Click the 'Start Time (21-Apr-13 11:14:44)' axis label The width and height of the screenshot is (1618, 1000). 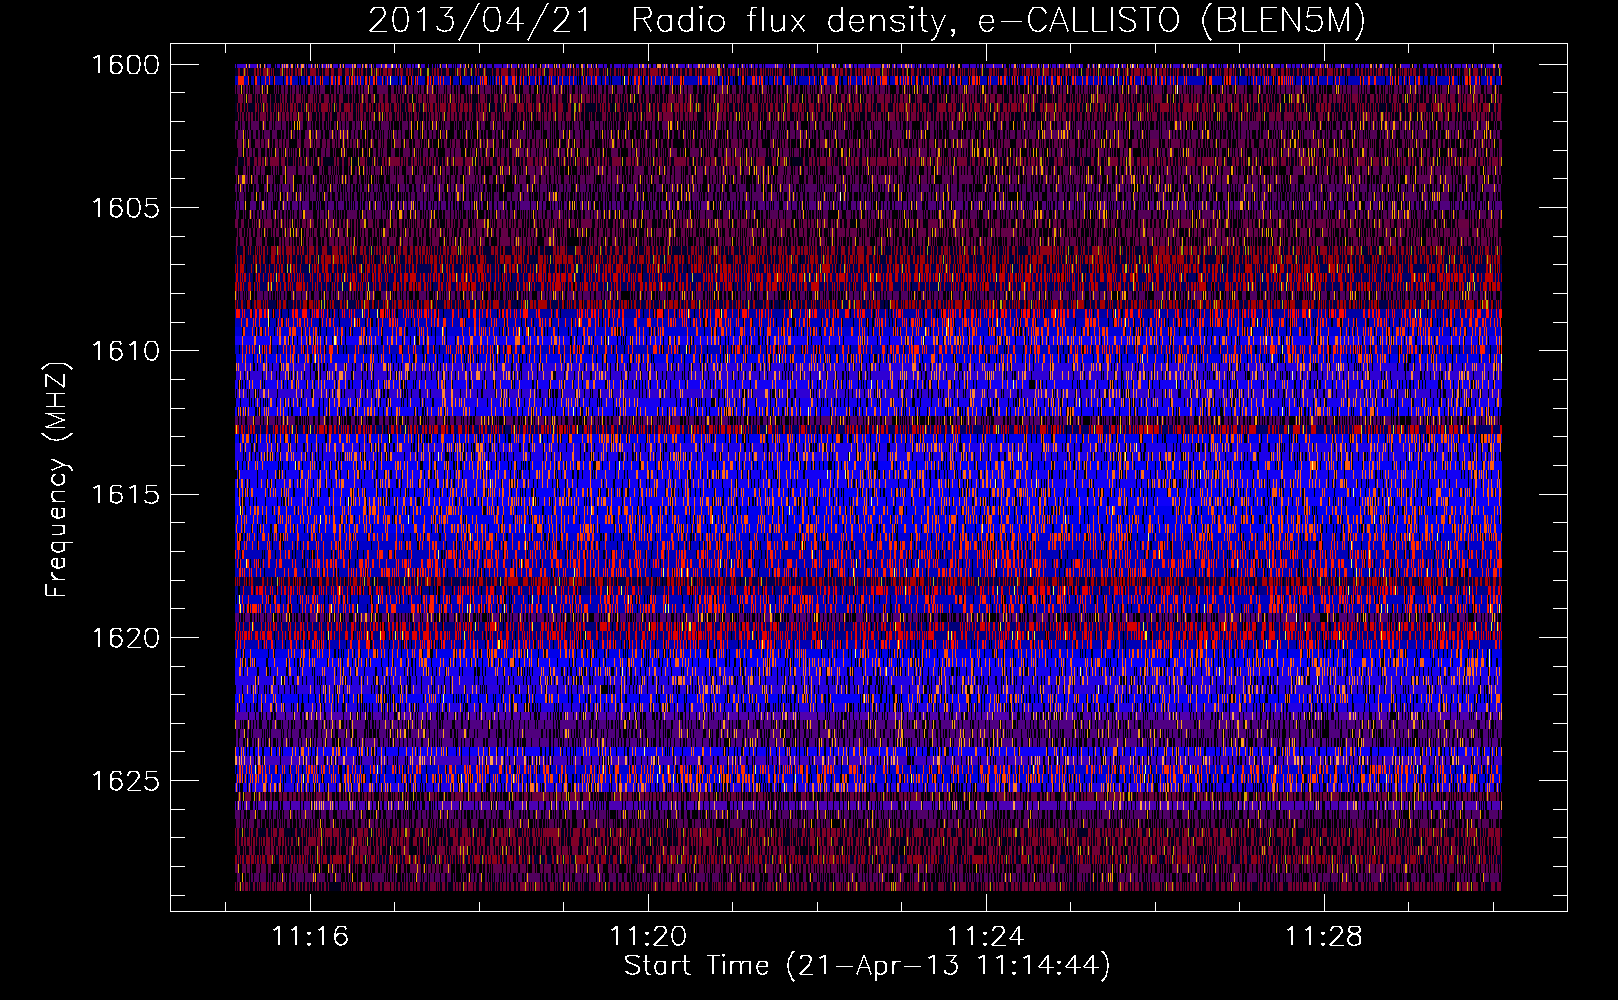(867, 966)
